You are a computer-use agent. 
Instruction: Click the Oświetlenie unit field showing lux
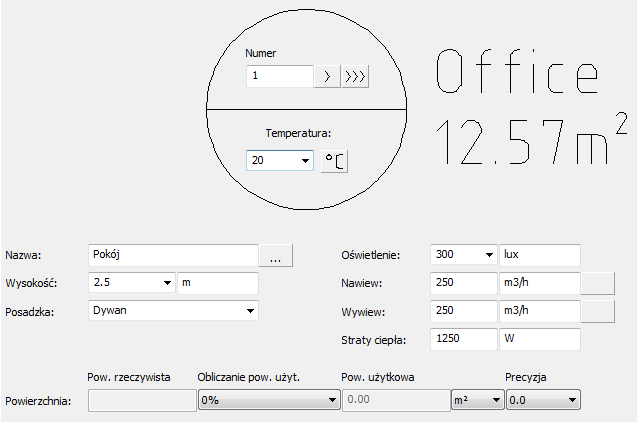click(540, 255)
